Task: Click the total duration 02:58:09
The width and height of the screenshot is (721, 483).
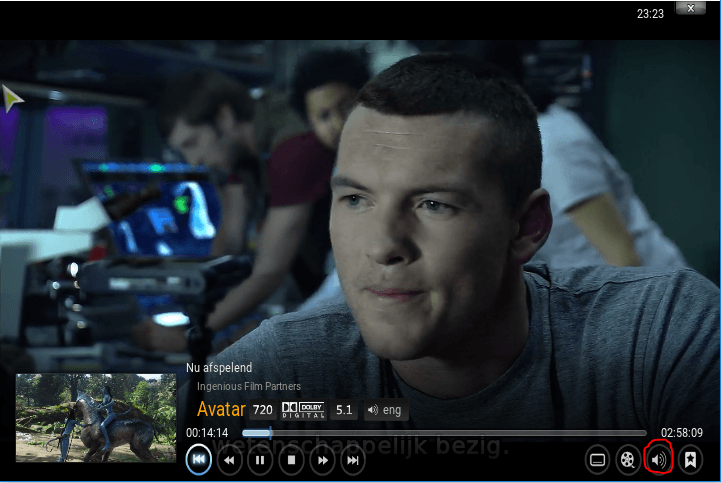Action: 681,433
